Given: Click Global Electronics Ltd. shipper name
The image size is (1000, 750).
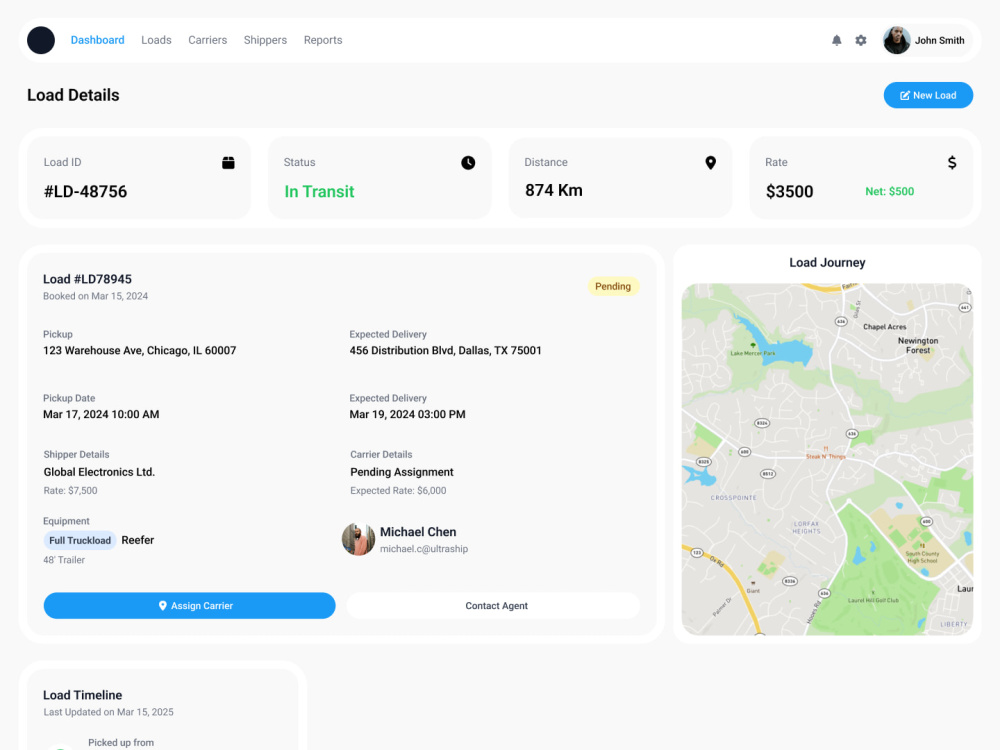Looking at the screenshot, I should coord(99,472).
